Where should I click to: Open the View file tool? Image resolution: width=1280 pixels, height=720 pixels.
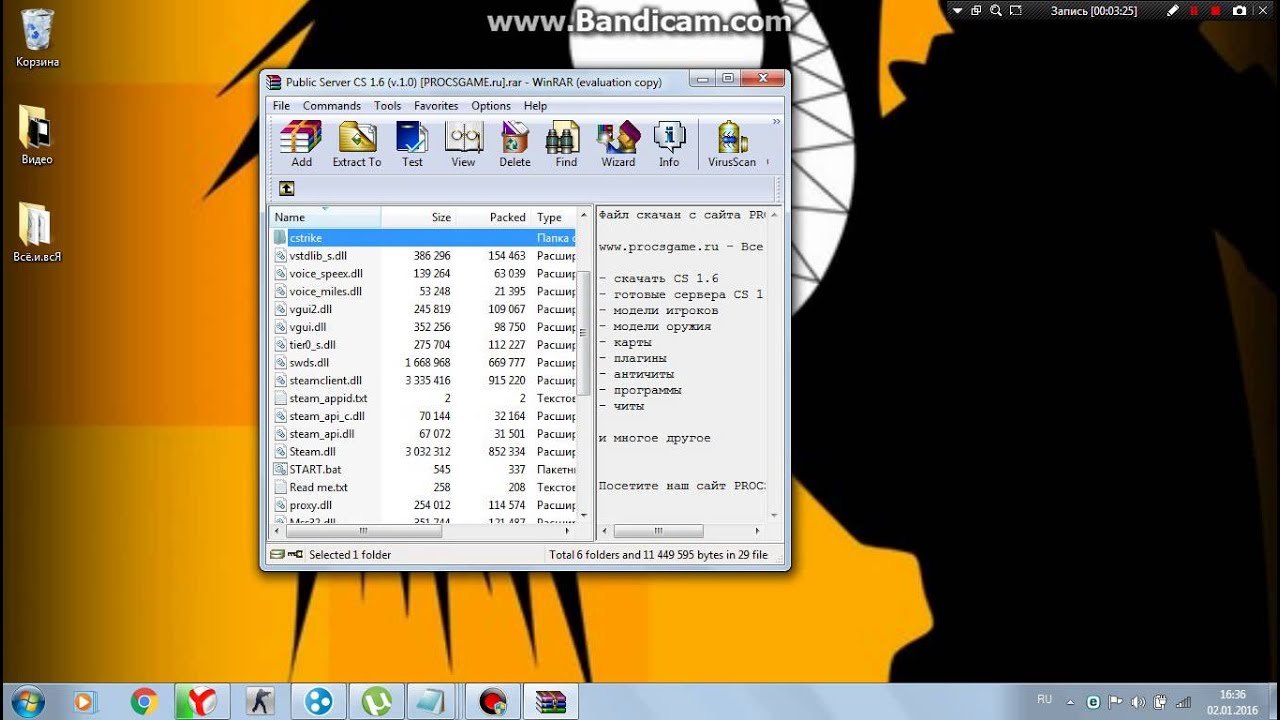click(463, 144)
